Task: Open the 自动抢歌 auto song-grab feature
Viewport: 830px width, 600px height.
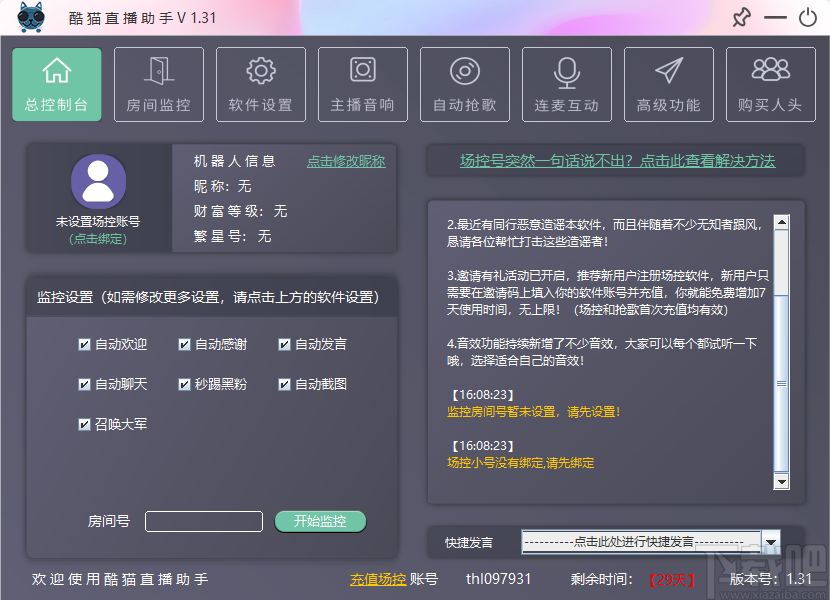Action: click(x=464, y=84)
